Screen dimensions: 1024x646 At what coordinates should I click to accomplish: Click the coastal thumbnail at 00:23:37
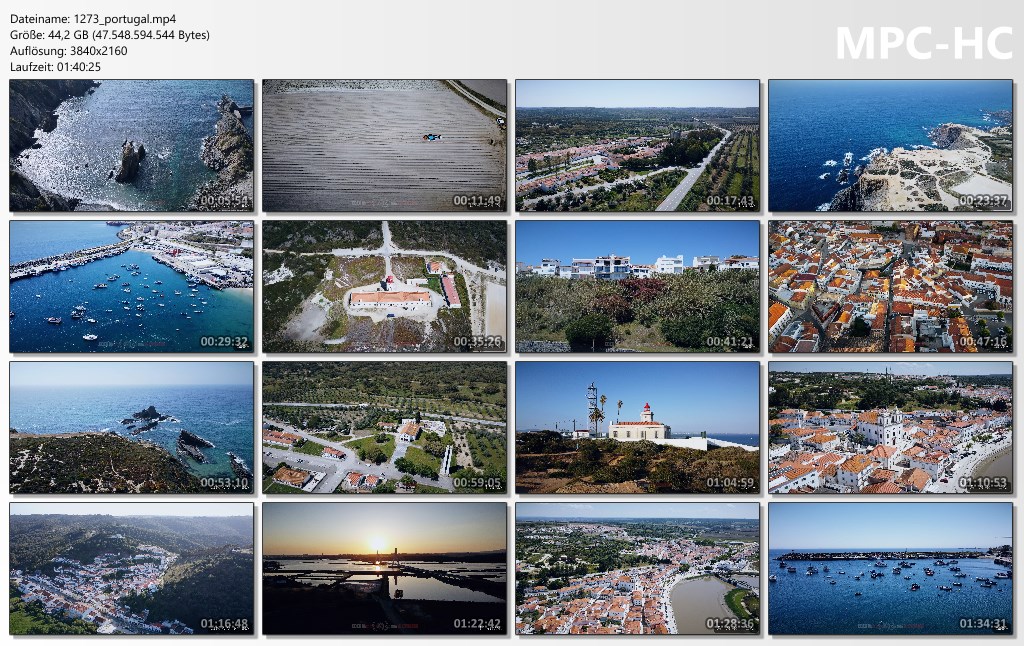coord(890,146)
